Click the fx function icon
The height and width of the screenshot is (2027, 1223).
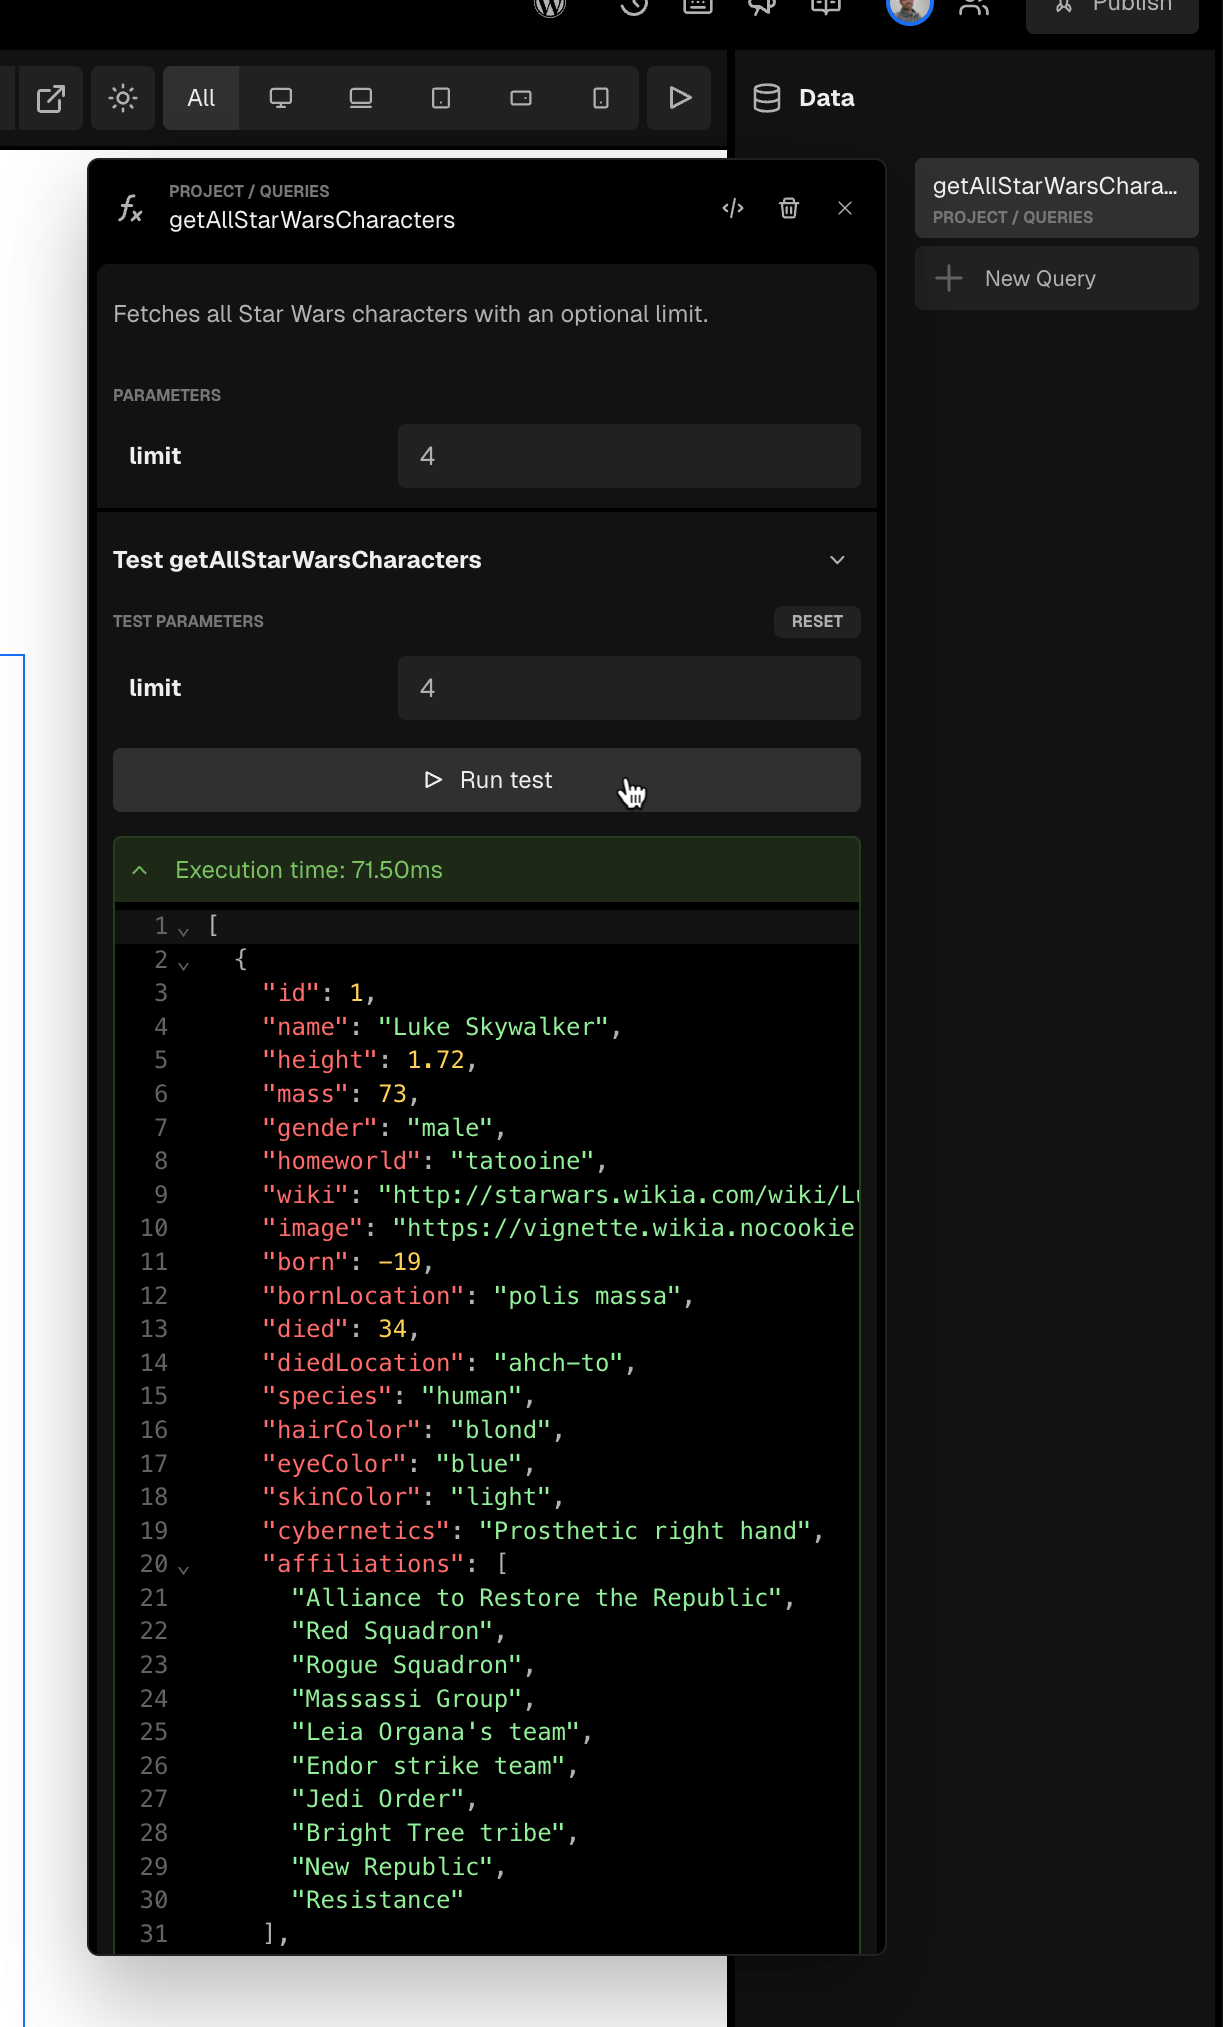(131, 208)
